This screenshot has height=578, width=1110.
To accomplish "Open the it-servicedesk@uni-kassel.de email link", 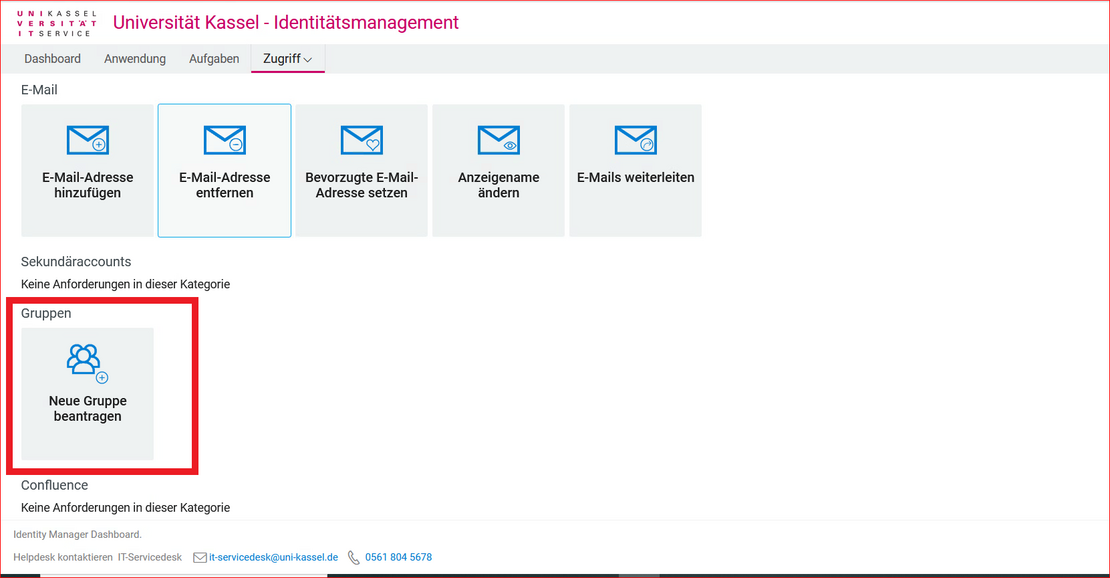I will pyautogui.click(x=273, y=557).
